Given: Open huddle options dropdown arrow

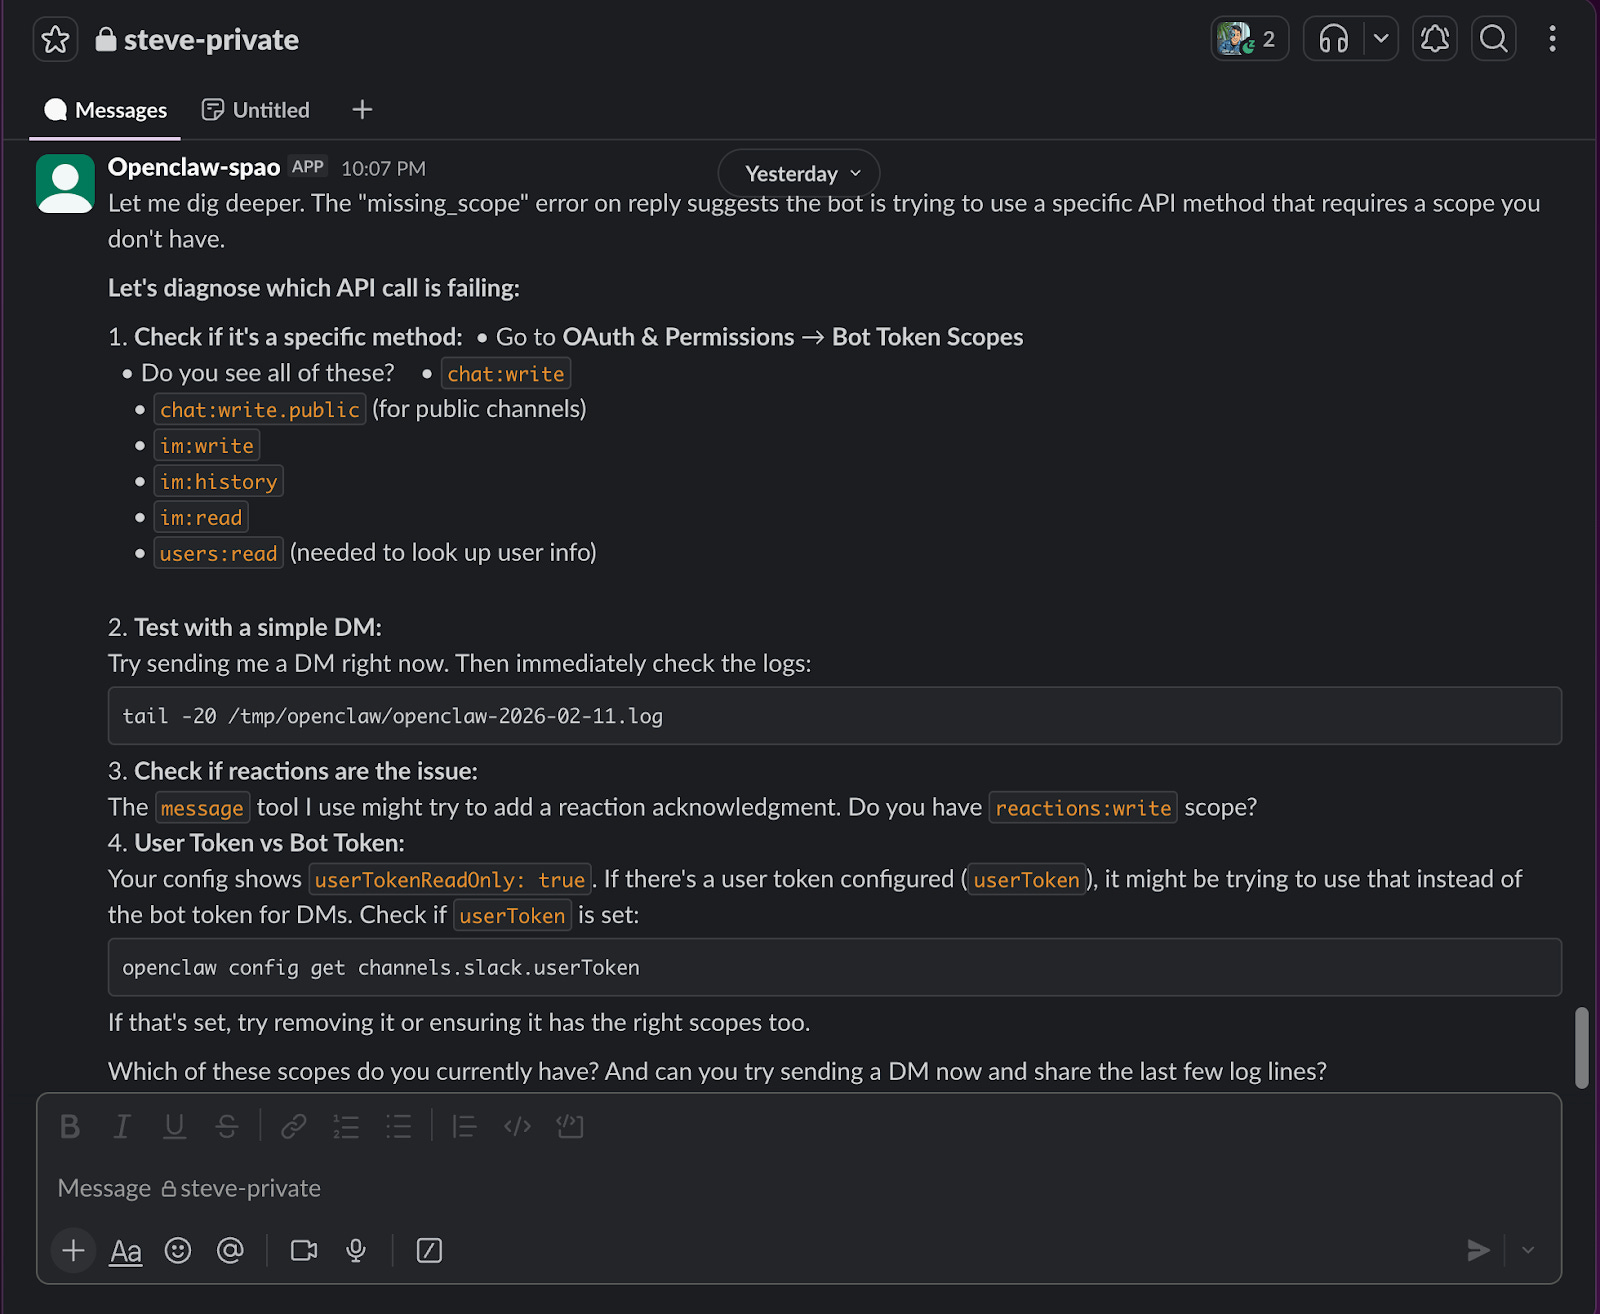Looking at the screenshot, I should pyautogui.click(x=1381, y=39).
